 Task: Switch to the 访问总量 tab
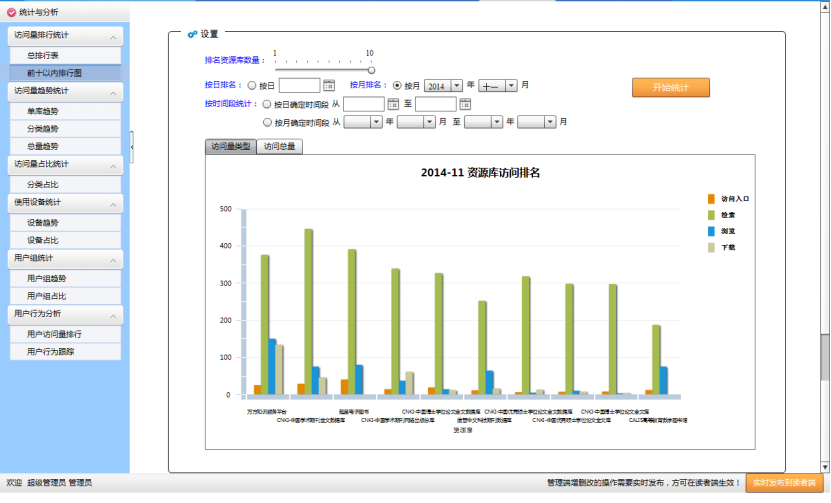click(279, 147)
